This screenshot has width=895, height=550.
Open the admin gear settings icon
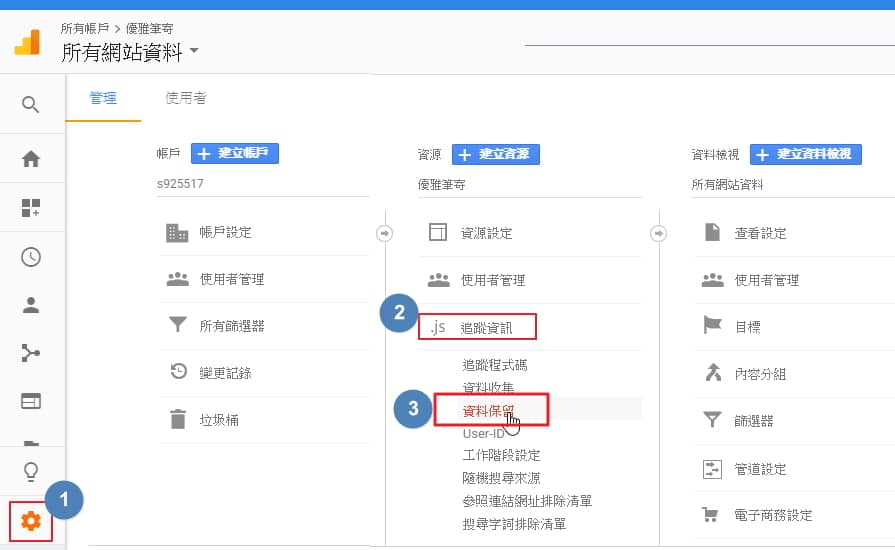pyautogui.click(x=31, y=521)
